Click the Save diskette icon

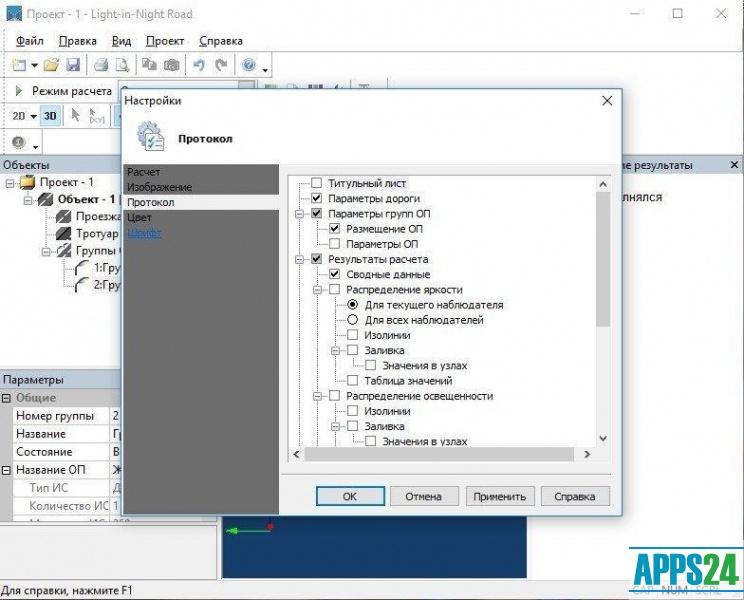click(x=73, y=65)
